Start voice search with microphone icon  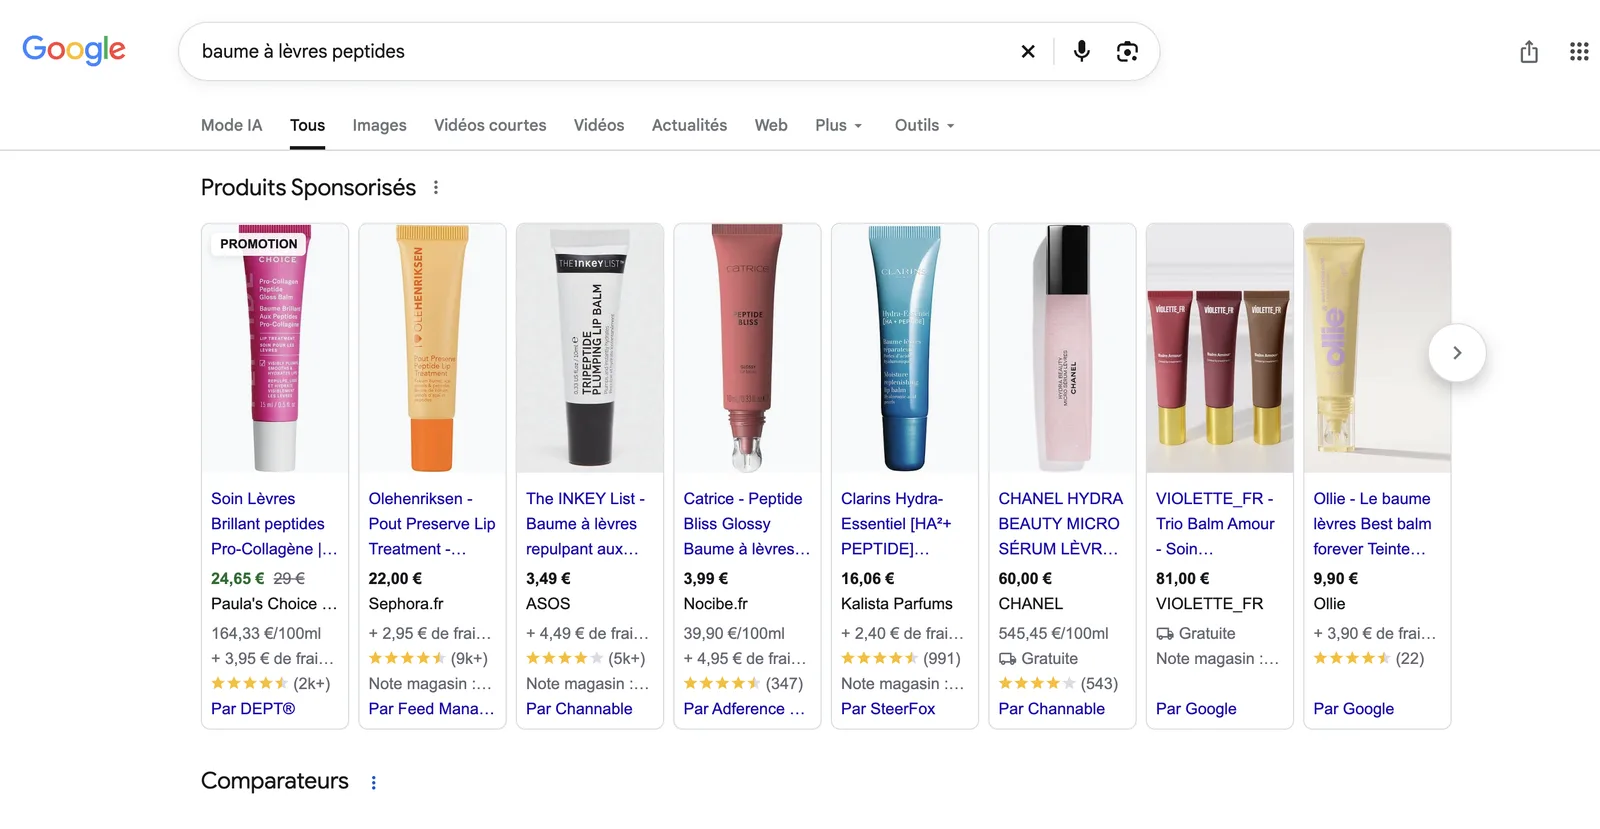1081,52
